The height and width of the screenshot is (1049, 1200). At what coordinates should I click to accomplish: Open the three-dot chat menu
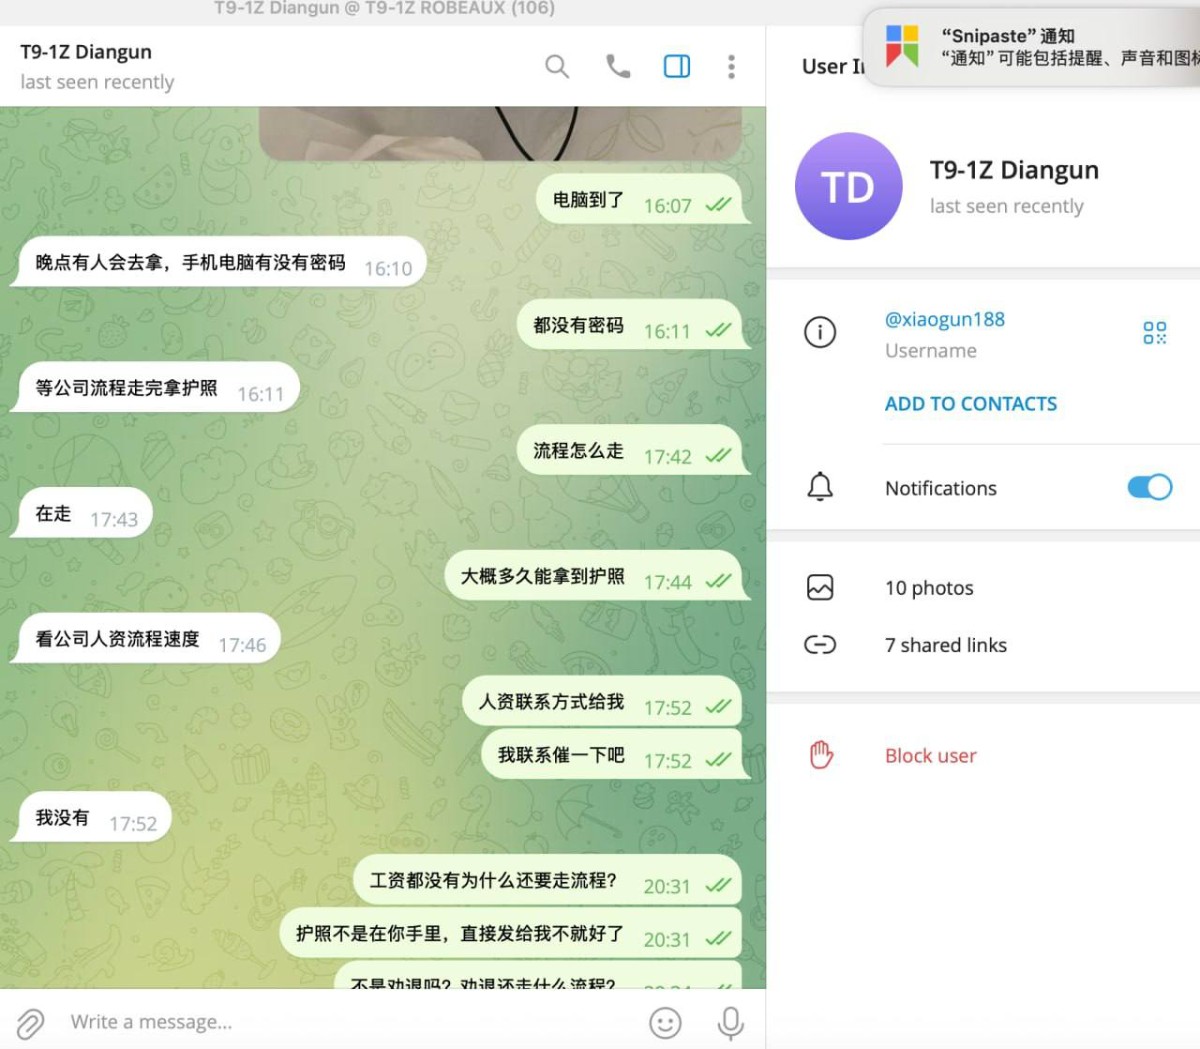pyautogui.click(x=731, y=67)
